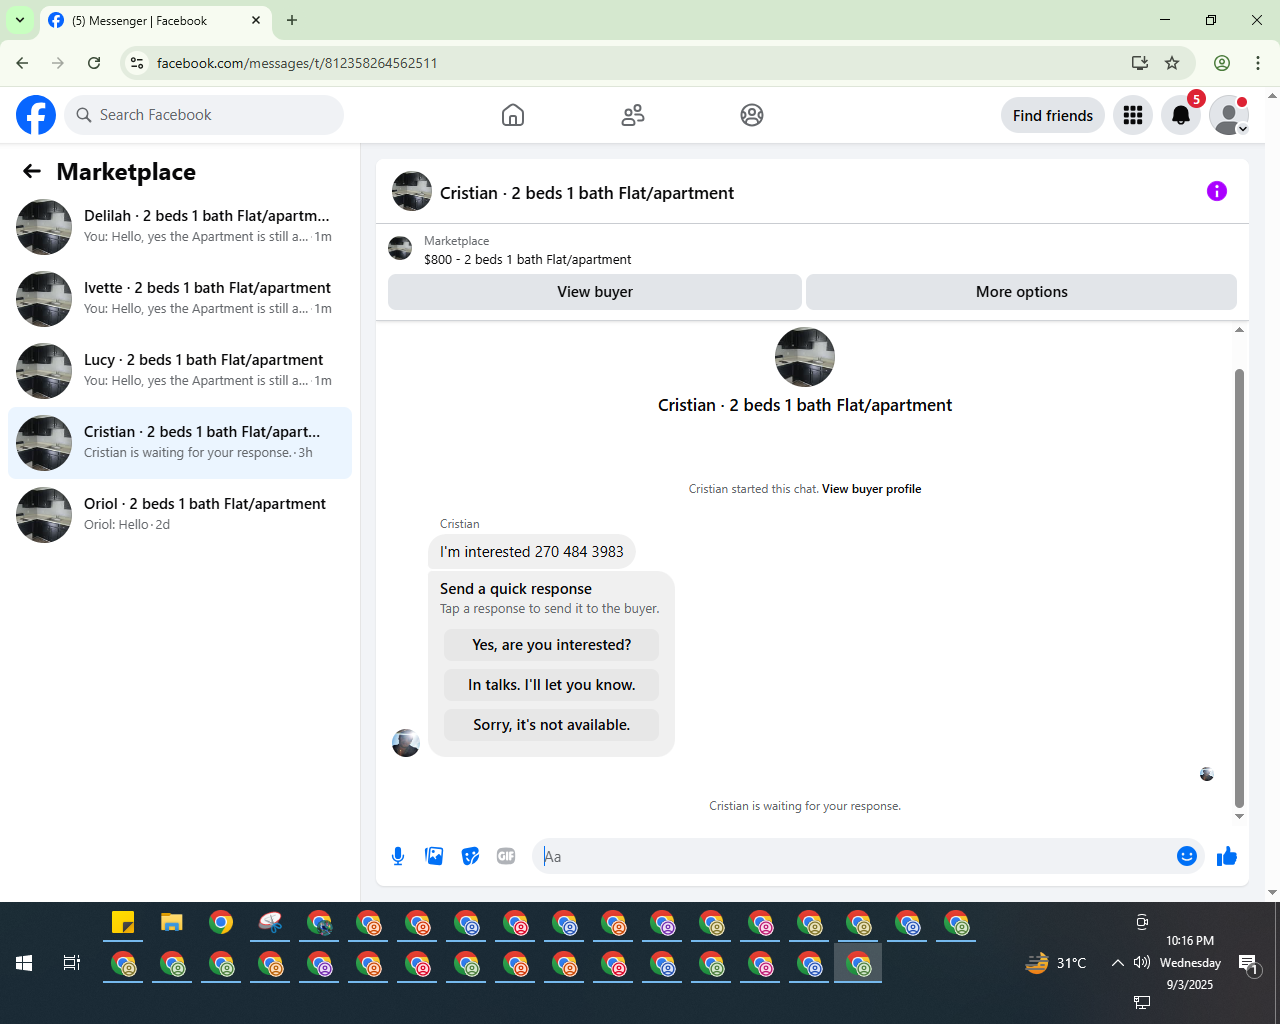Open Sticky Notes from the taskbar
Viewport: 1280px width, 1024px height.
(x=123, y=922)
